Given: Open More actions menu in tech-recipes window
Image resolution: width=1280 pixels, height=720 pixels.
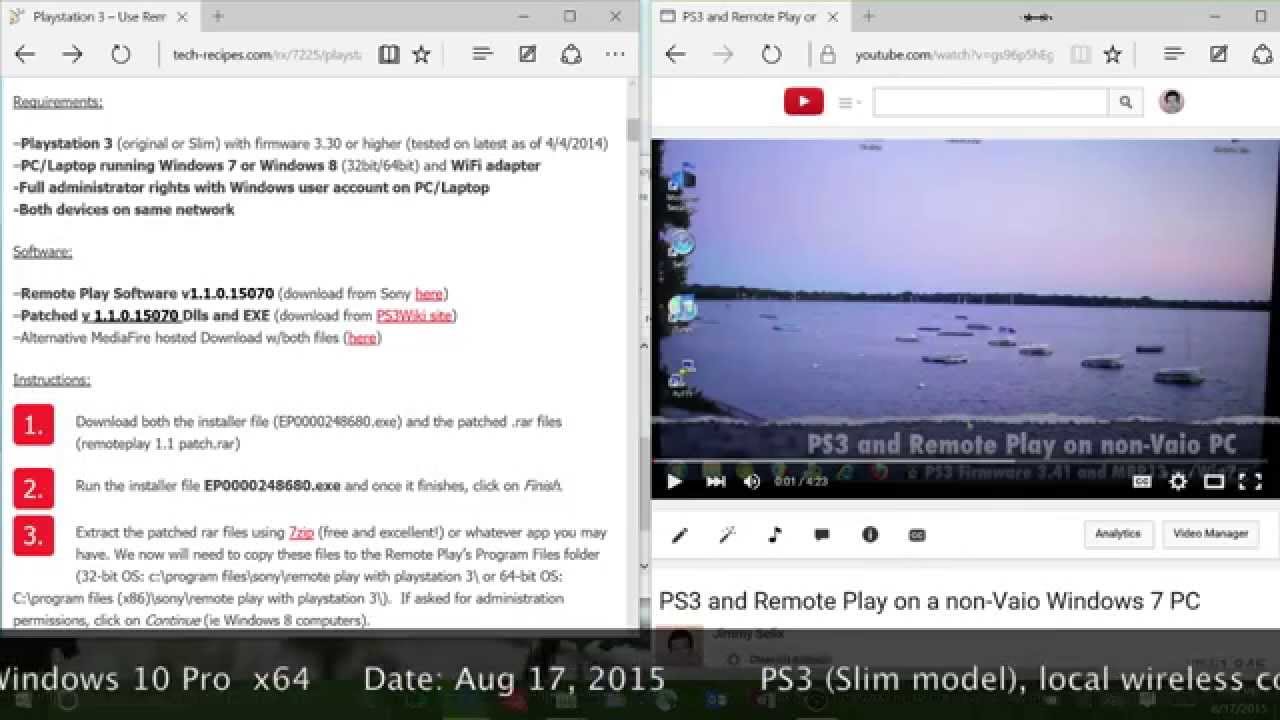Looking at the screenshot, I should coord(616,54).
